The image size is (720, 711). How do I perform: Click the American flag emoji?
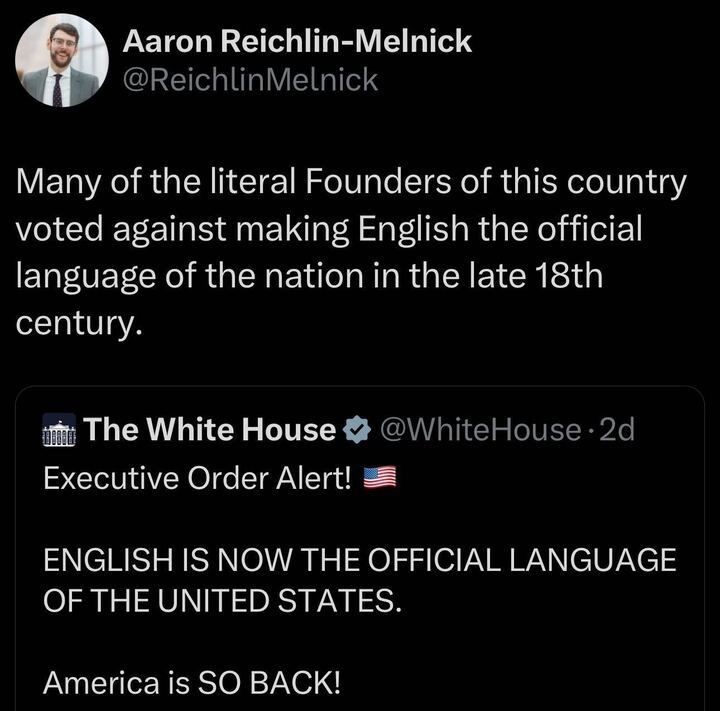(380, 478)
